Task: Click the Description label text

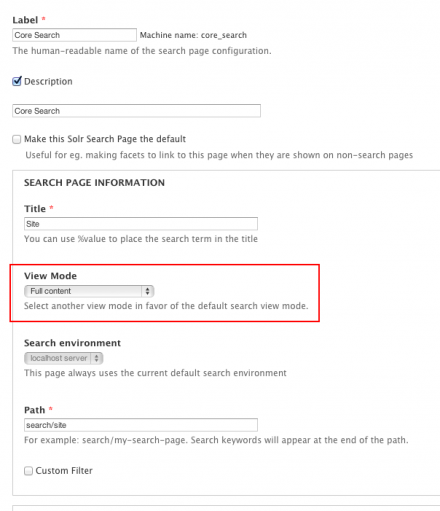Action: click(48, 81)
